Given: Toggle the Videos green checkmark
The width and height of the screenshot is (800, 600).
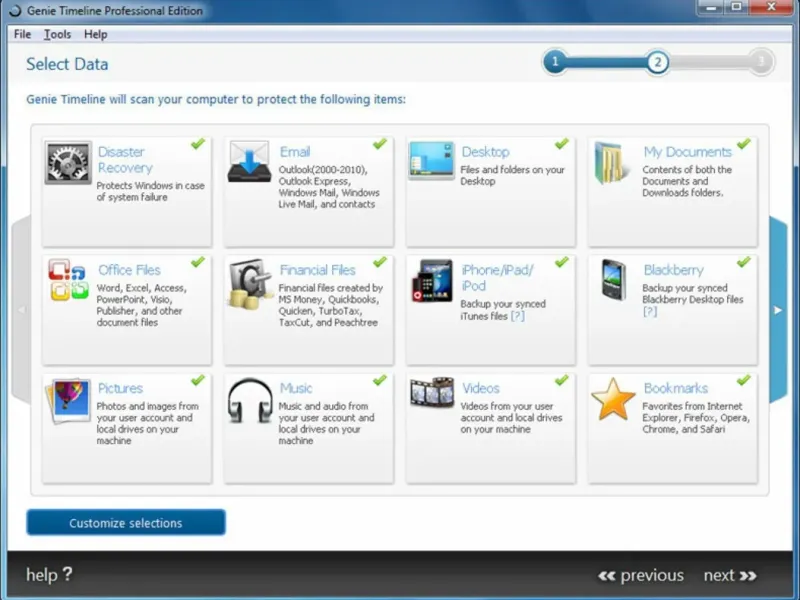Looking at the screenshot, I should pos(562,381).
